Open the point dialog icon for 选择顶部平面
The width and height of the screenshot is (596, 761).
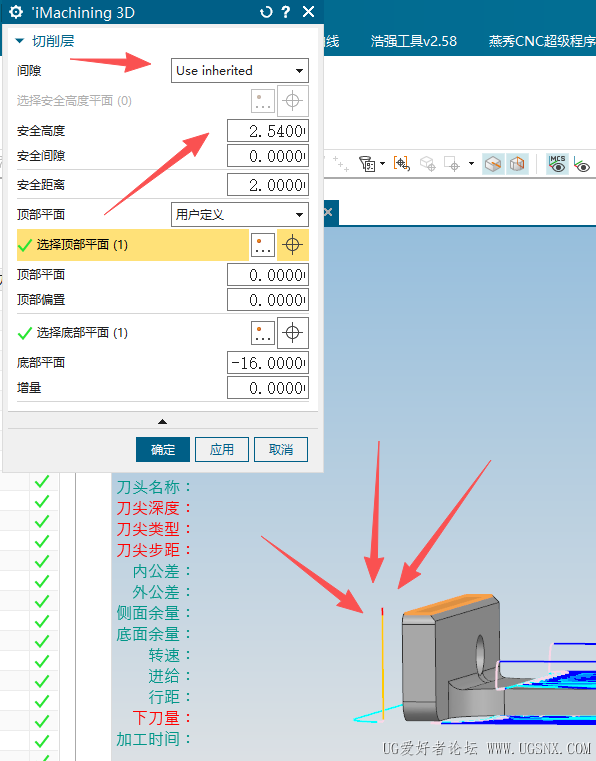click(x=263, y=245)
